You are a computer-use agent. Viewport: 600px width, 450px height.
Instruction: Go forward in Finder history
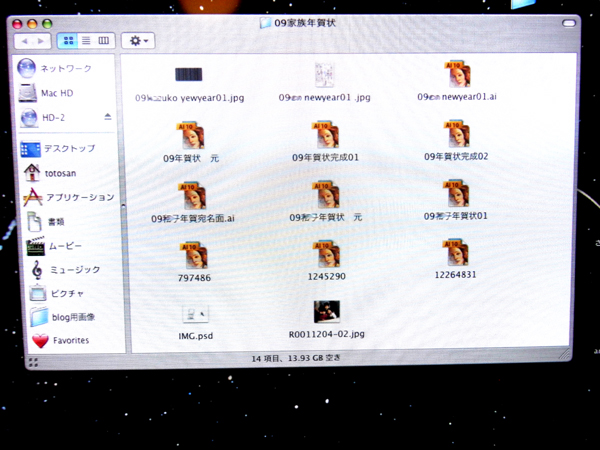[x=41, y=41]
